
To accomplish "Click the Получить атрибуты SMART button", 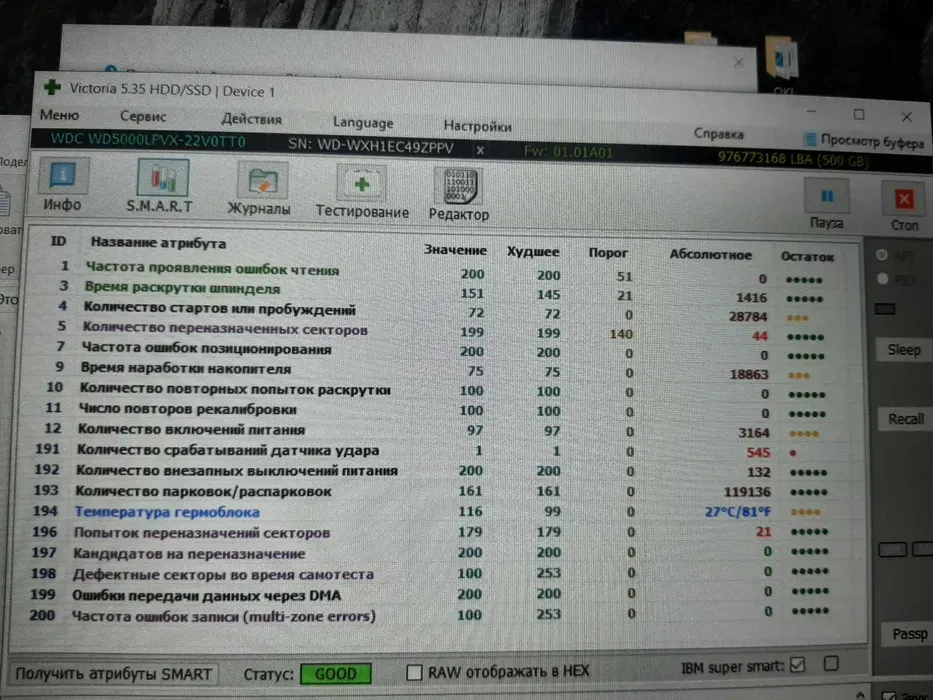I will pos(113,674).
